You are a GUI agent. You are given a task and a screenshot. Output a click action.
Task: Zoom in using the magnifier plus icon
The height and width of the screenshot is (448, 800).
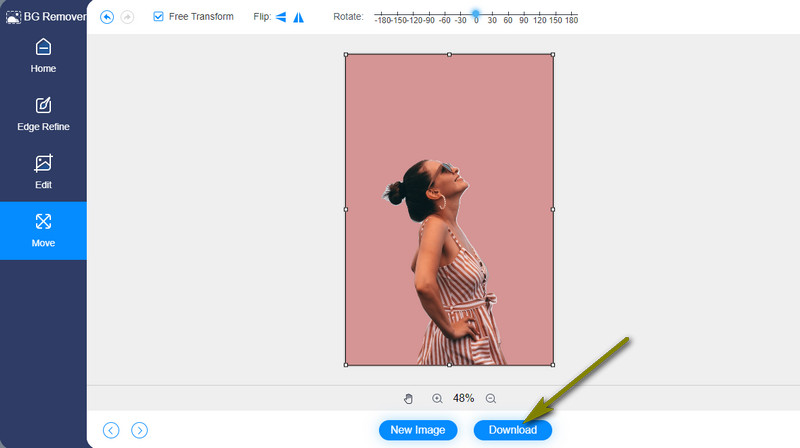[437, 398]
